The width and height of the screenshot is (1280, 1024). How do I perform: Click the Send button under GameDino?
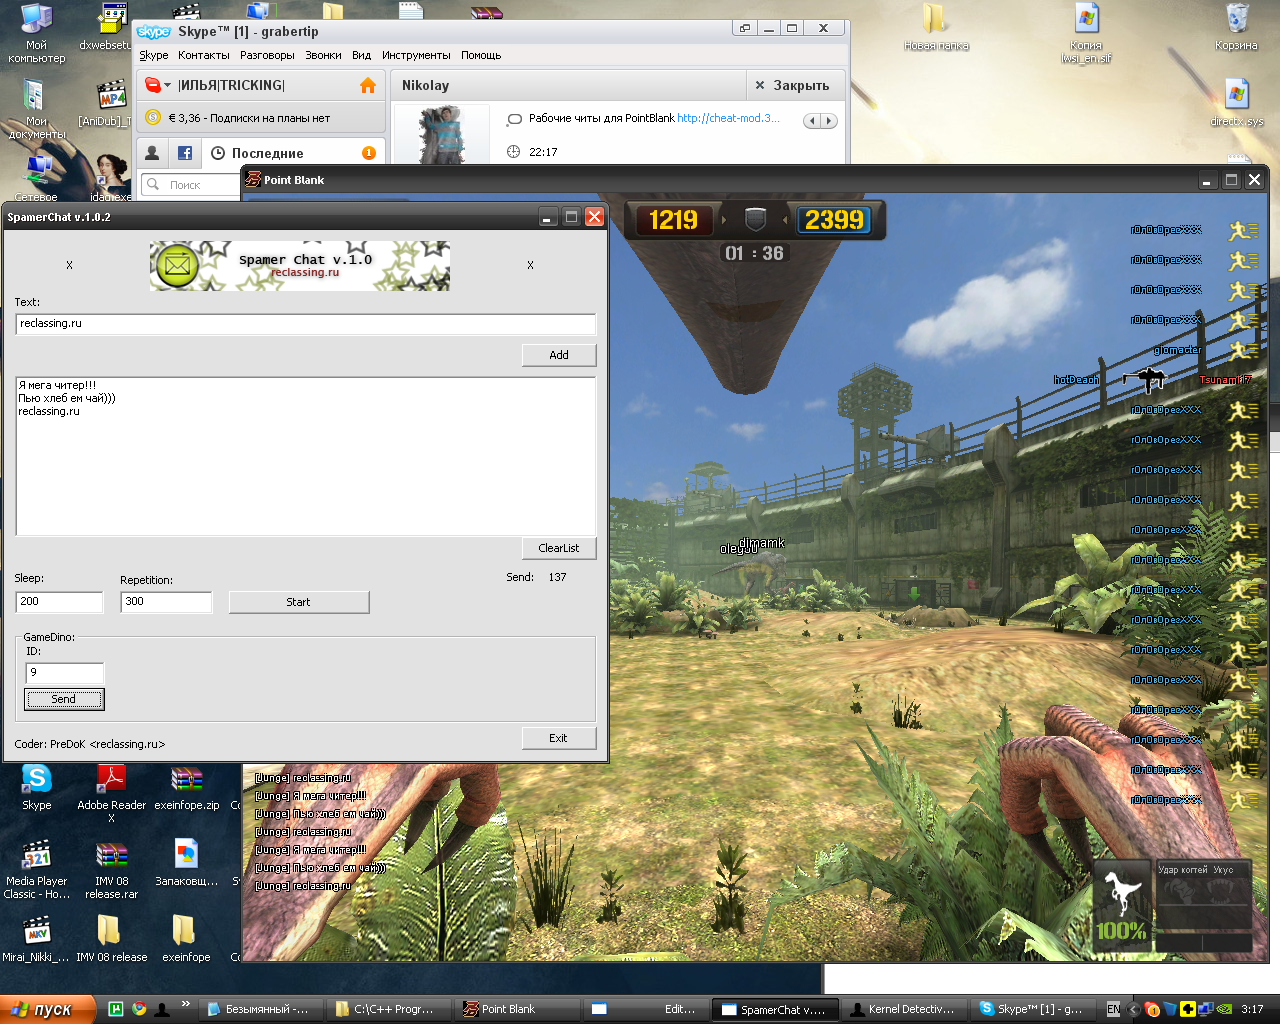64,699
